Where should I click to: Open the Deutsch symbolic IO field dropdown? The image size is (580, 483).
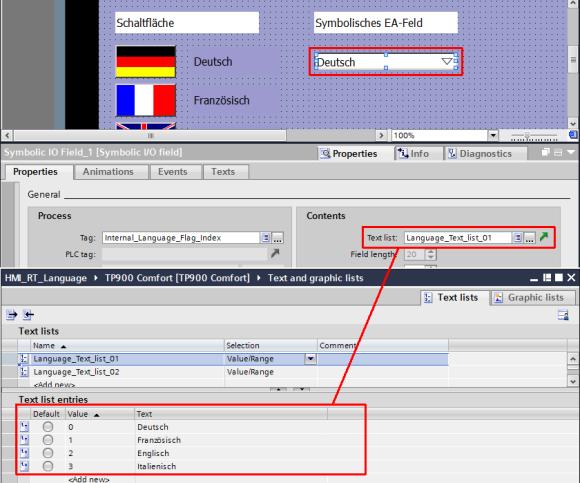point(447,61)
